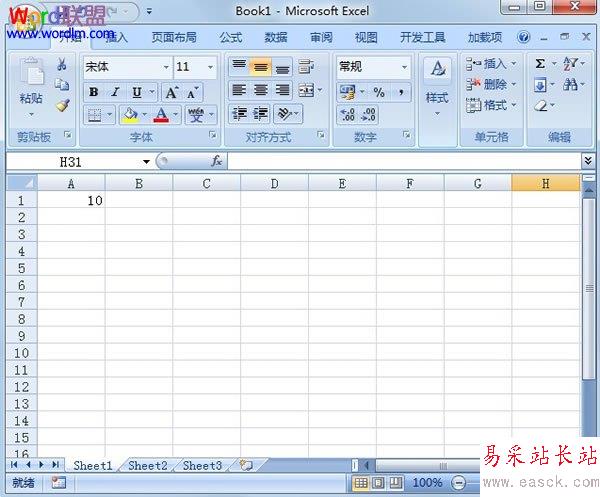Screen dimensions: 600x497
Task: Click the Fill down icon
Action: click(540, 85)
